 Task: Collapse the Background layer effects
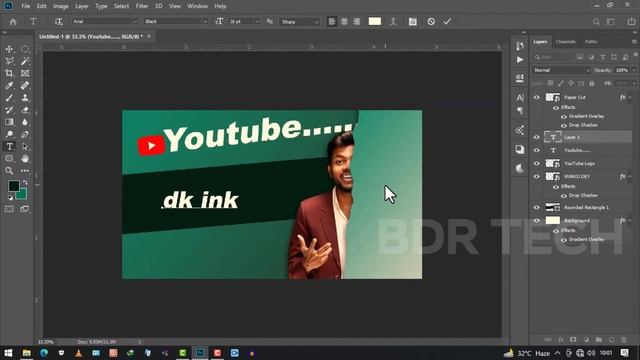(630, 220)
